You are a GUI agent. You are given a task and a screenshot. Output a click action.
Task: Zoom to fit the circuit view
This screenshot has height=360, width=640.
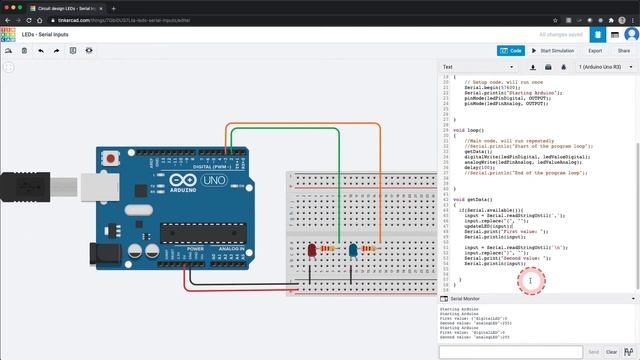[x=9, y=67]
